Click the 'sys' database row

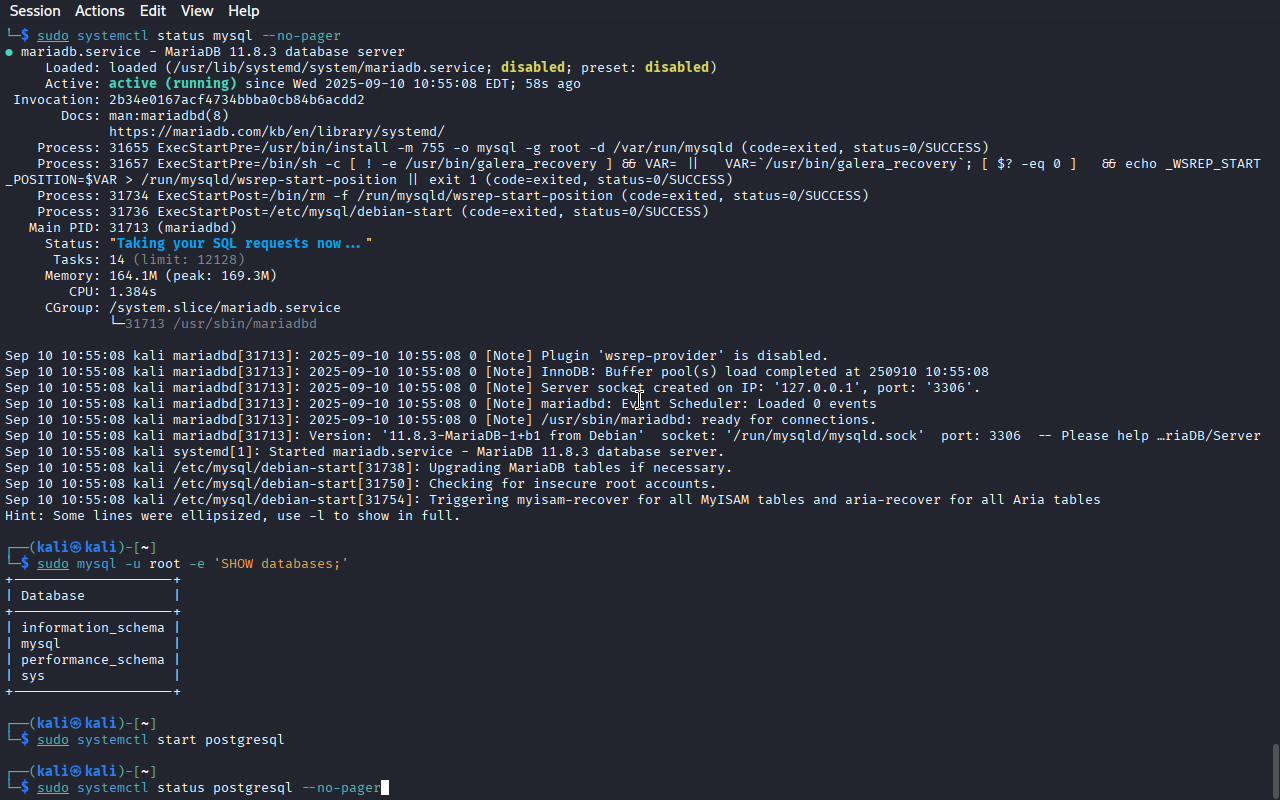[x=33, y=676]
